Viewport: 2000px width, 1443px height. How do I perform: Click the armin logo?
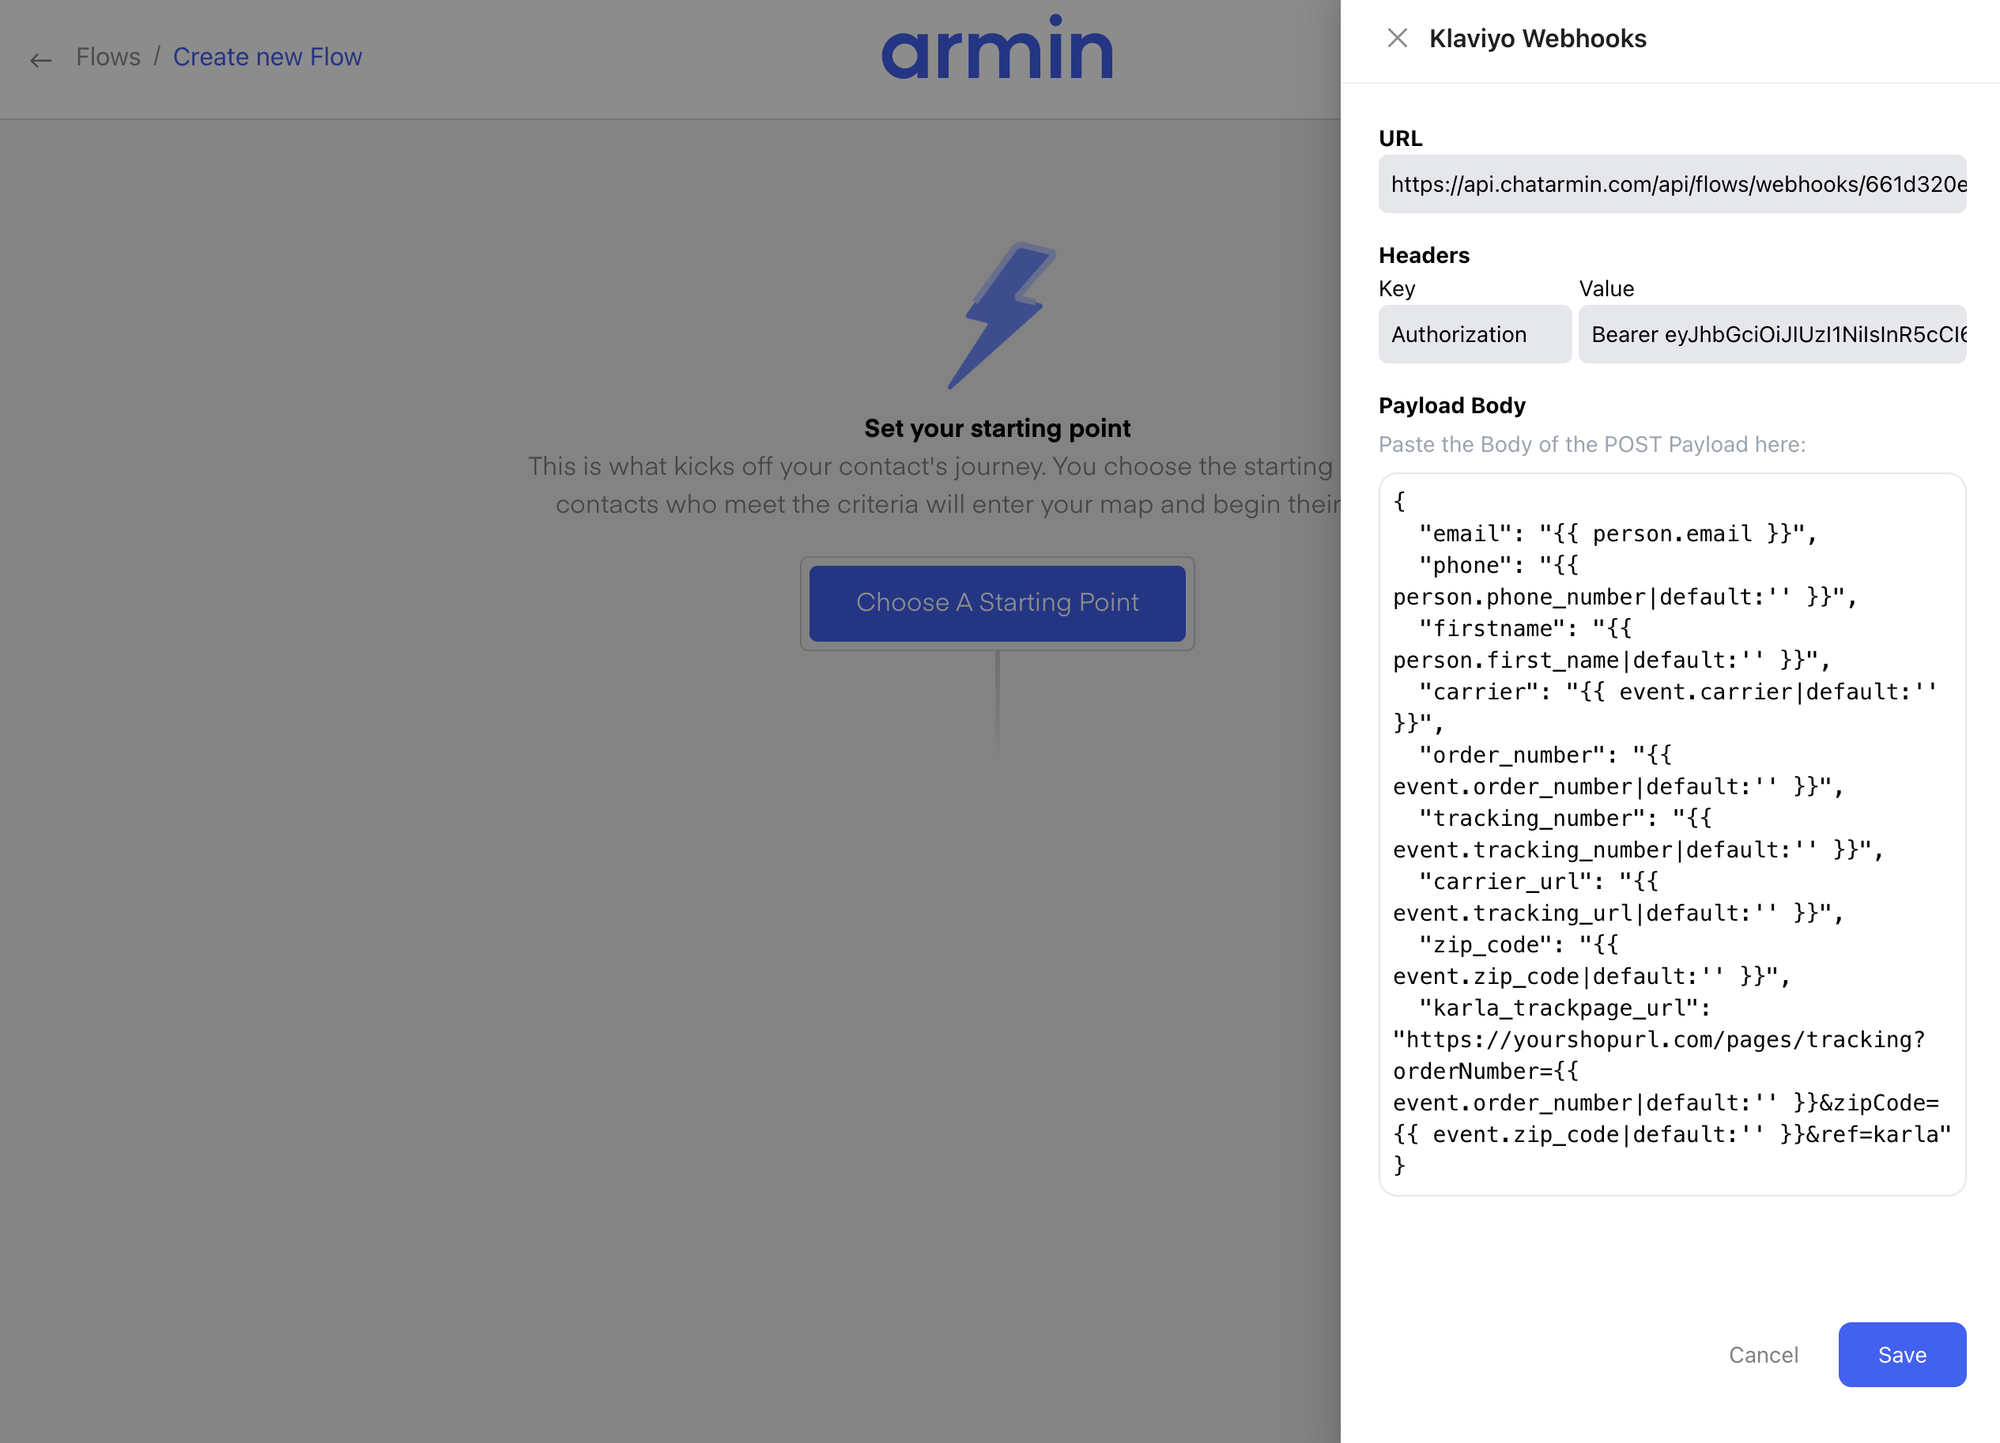[997, 50]
